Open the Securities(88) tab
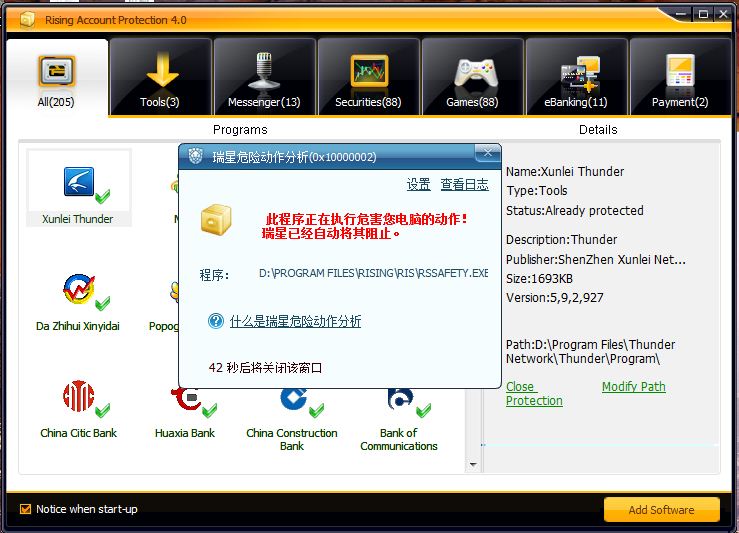Image resolution: width=739 pixels, height=533 pixels. pos(369,78)
